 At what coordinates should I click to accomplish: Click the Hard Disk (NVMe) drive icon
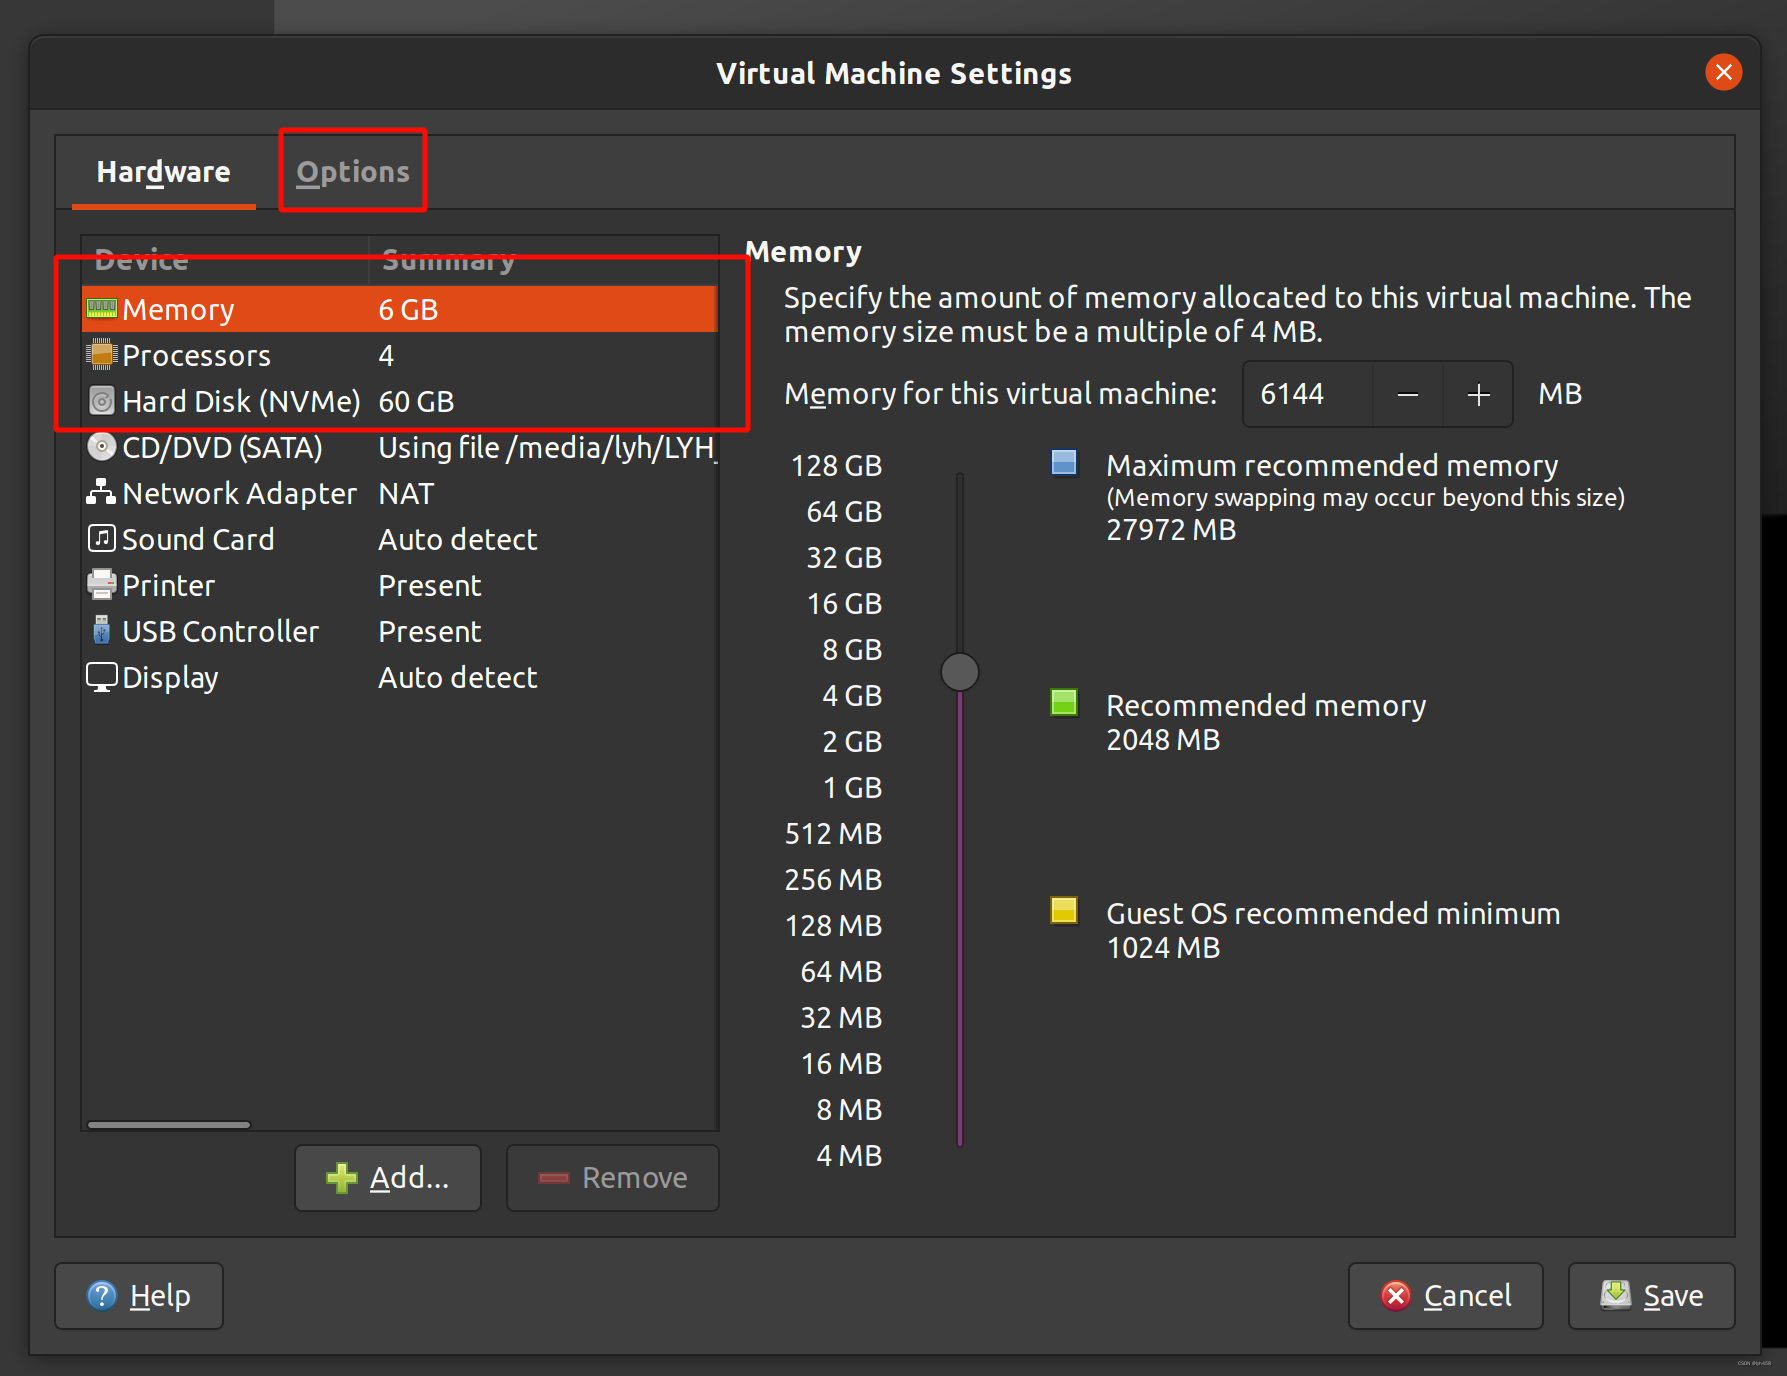pyautogui.click(x=102, y=401)
